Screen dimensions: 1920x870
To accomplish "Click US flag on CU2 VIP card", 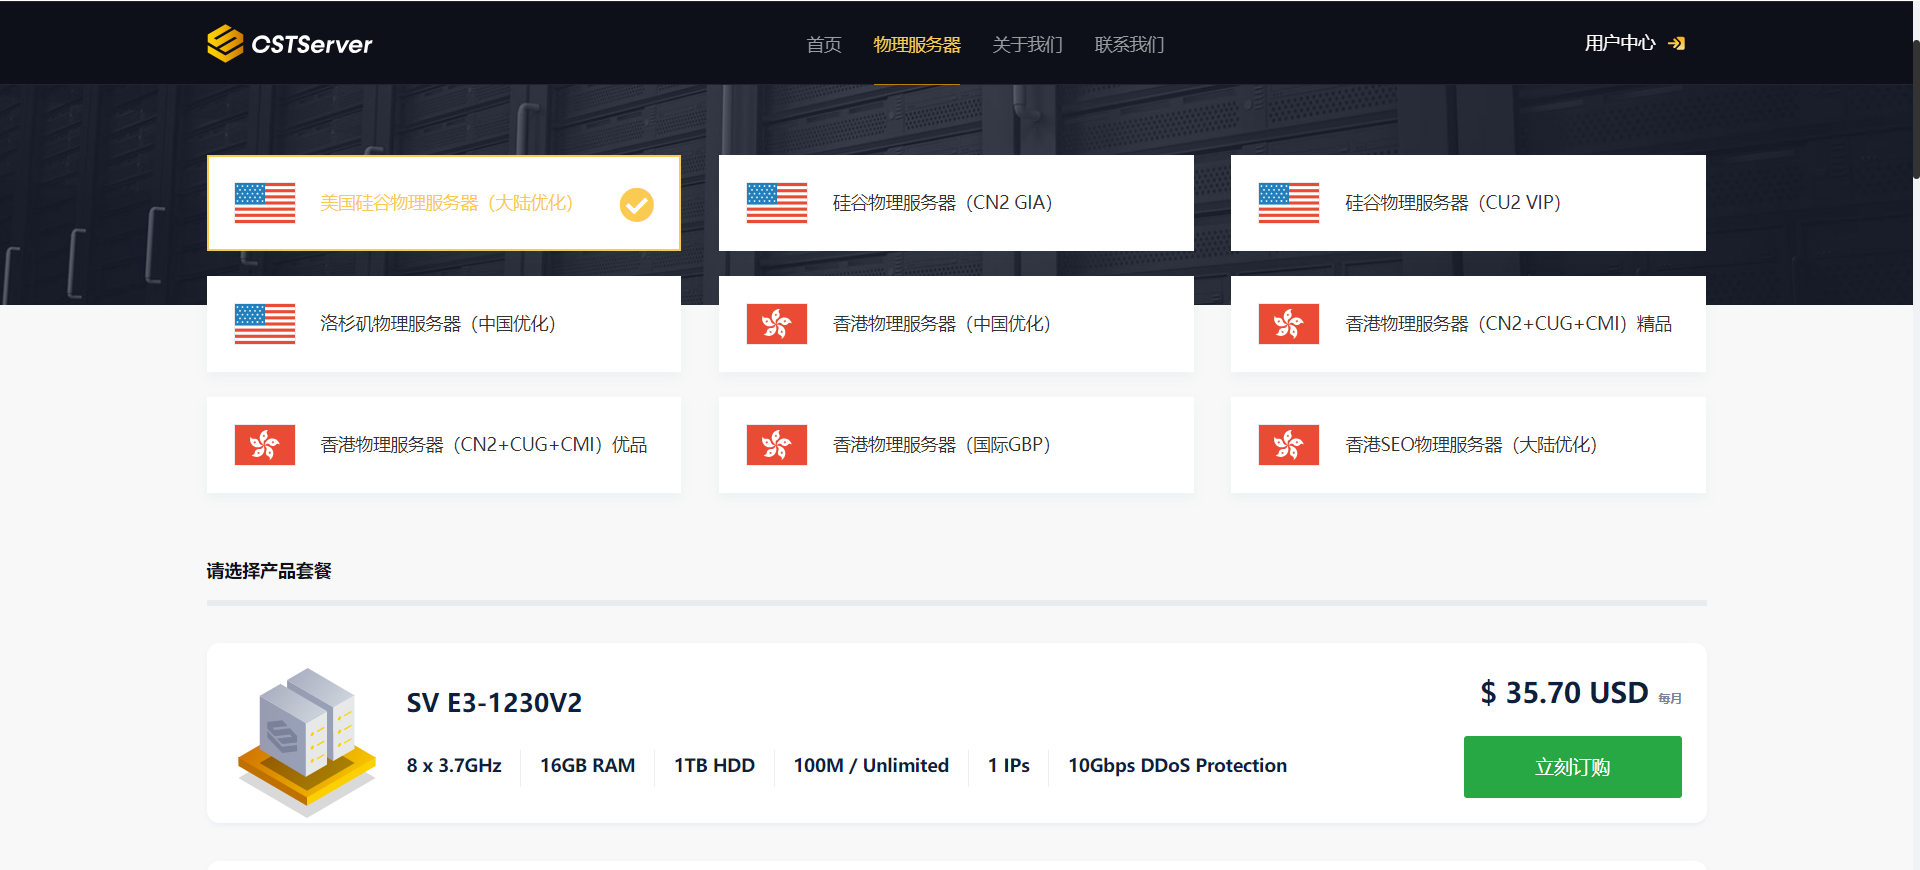I will (x=1289, y=203).
